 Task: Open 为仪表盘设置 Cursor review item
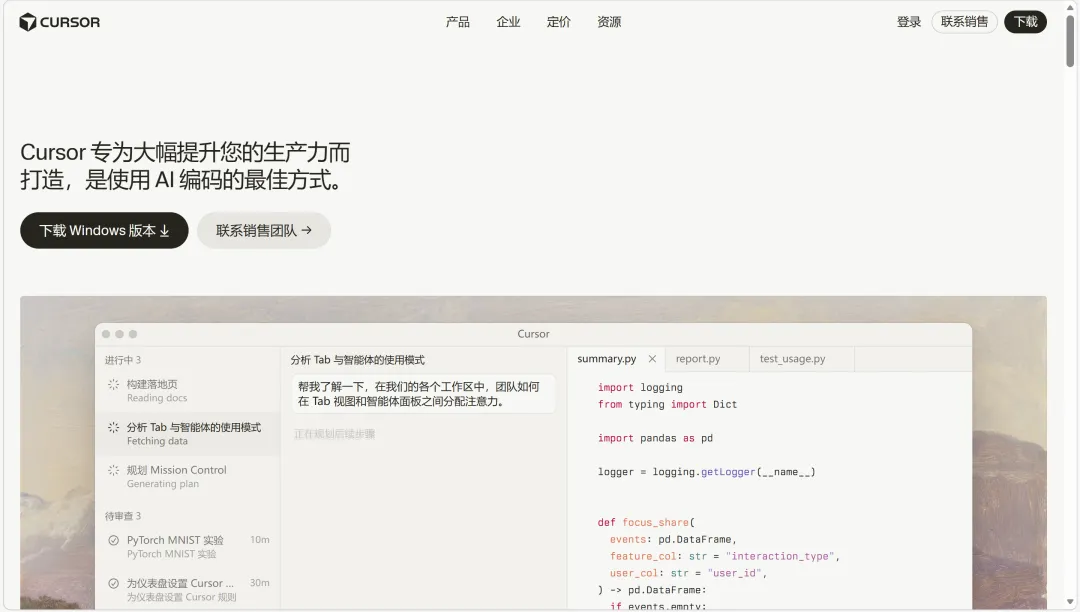[x=187, y=589]
